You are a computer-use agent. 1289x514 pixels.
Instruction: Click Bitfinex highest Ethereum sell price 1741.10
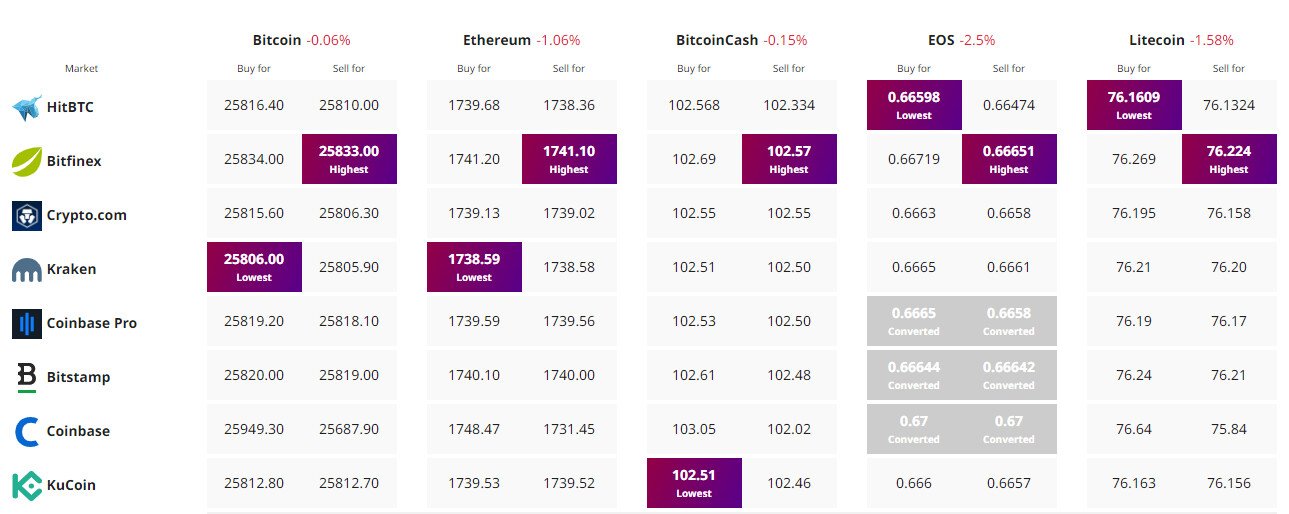tap(569, 159)
